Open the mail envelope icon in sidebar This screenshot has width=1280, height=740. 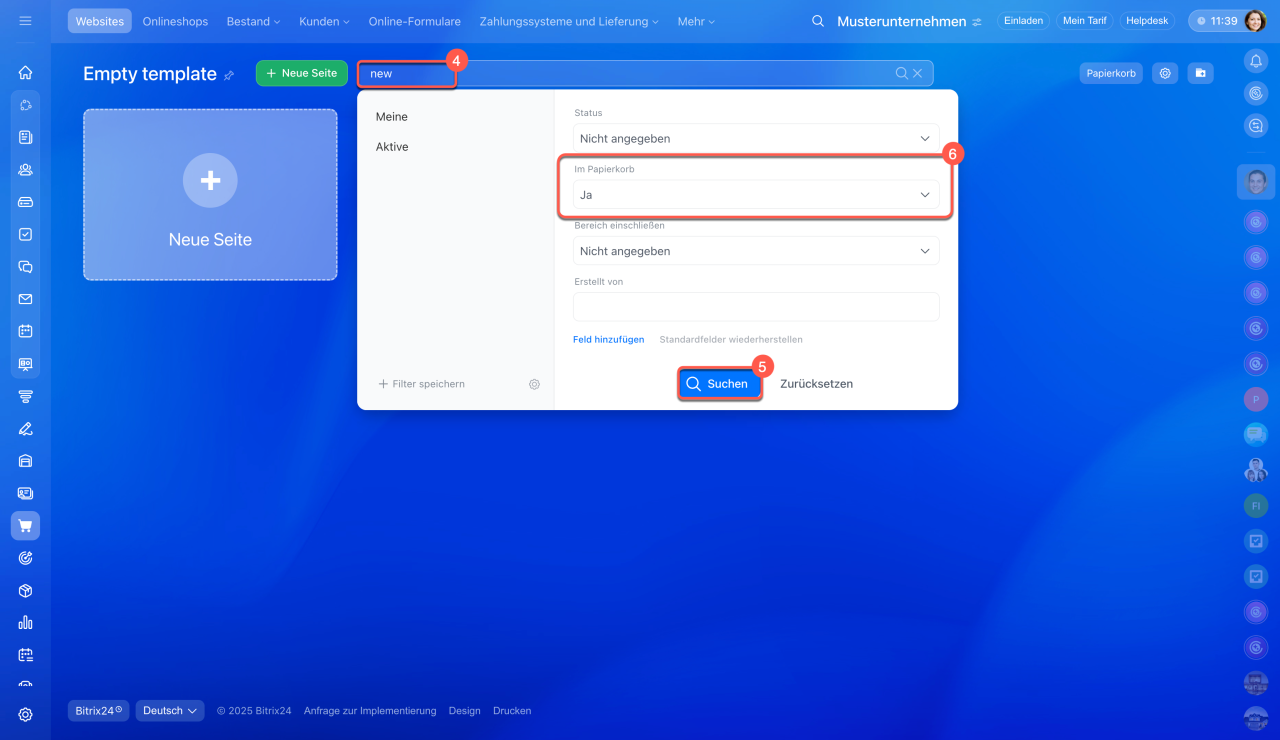pos(25,299)
